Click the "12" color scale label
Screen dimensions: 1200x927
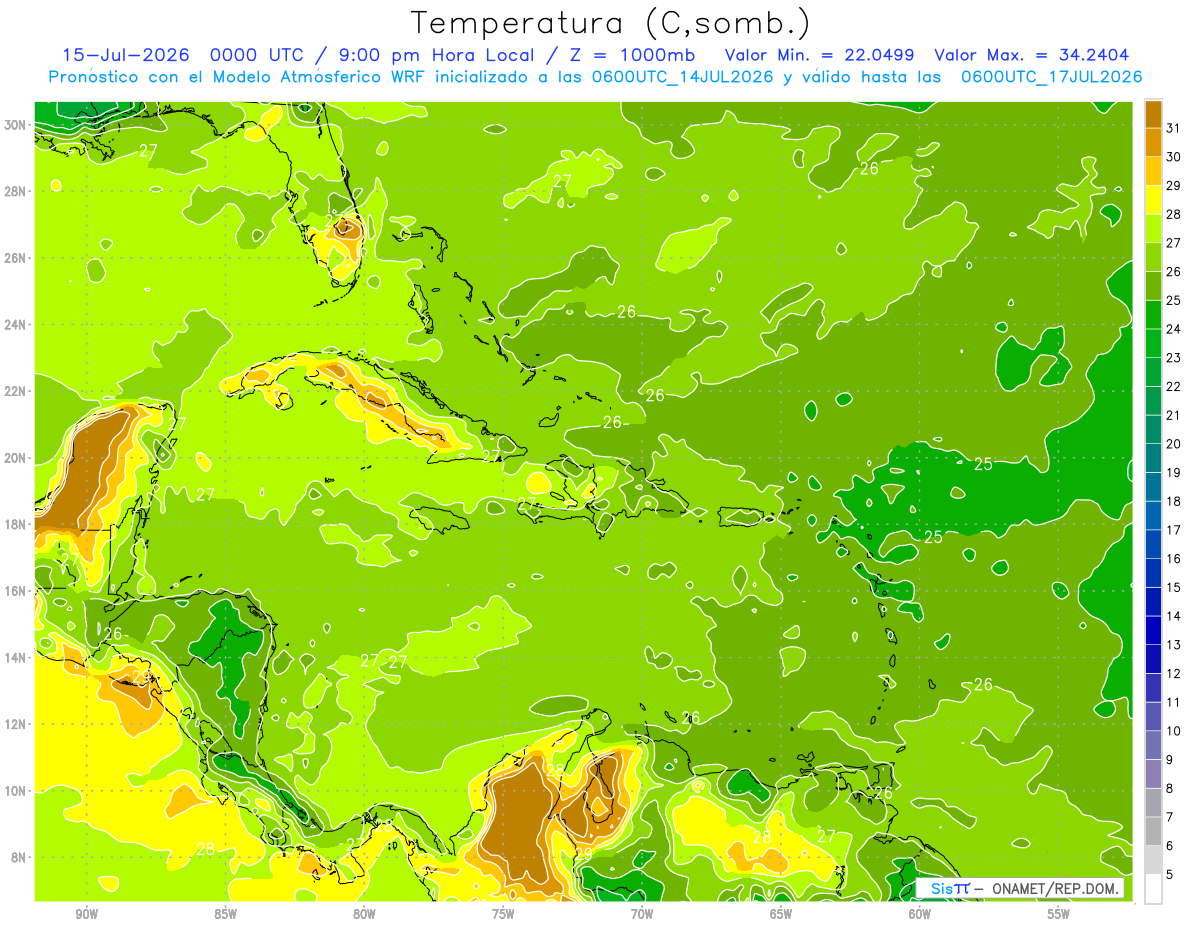[x=1174, y=674]
